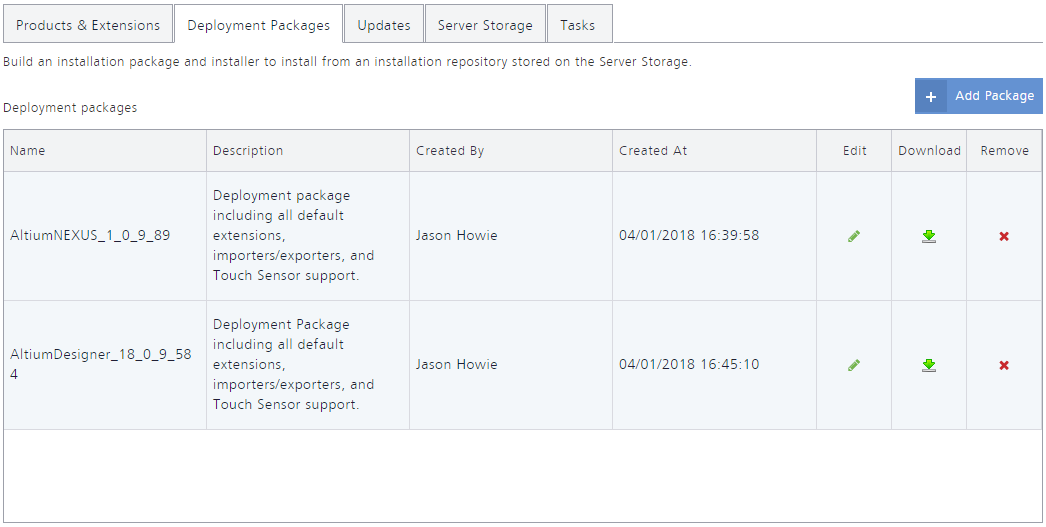Open the Tasks tab

point(578,25)
